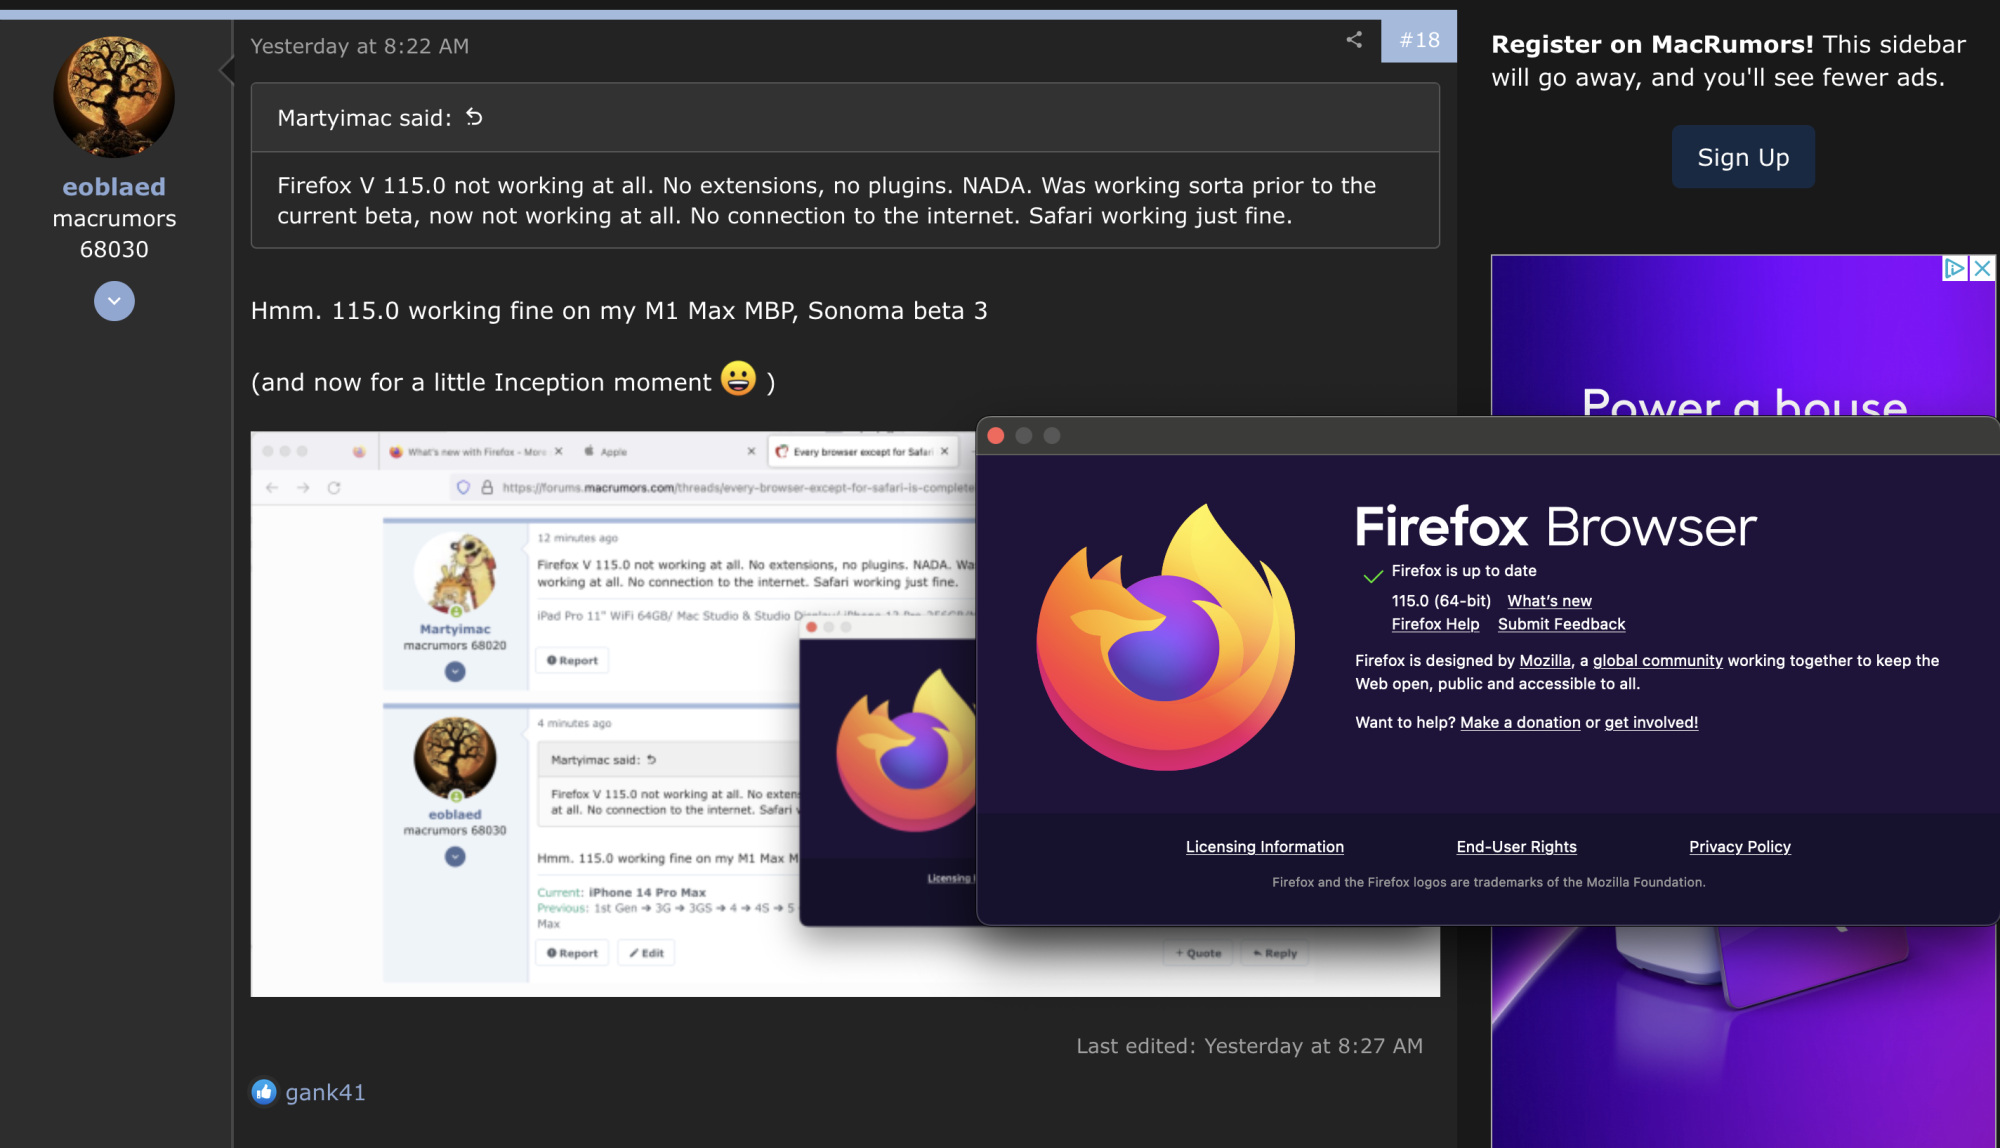This screenshot has height=1148, width=2000.
Task: Click the get involved! link
Action: tap(1651, 722)
